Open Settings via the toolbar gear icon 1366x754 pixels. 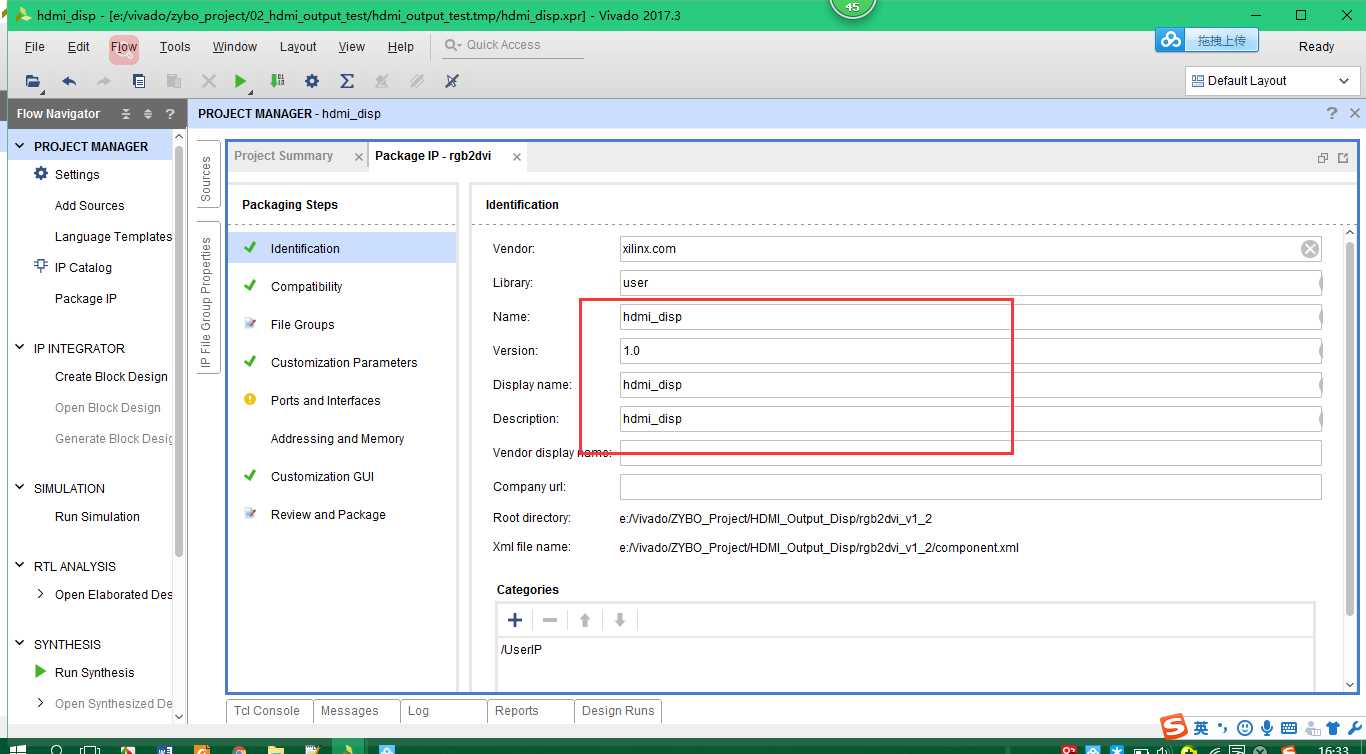click(312, 81)
